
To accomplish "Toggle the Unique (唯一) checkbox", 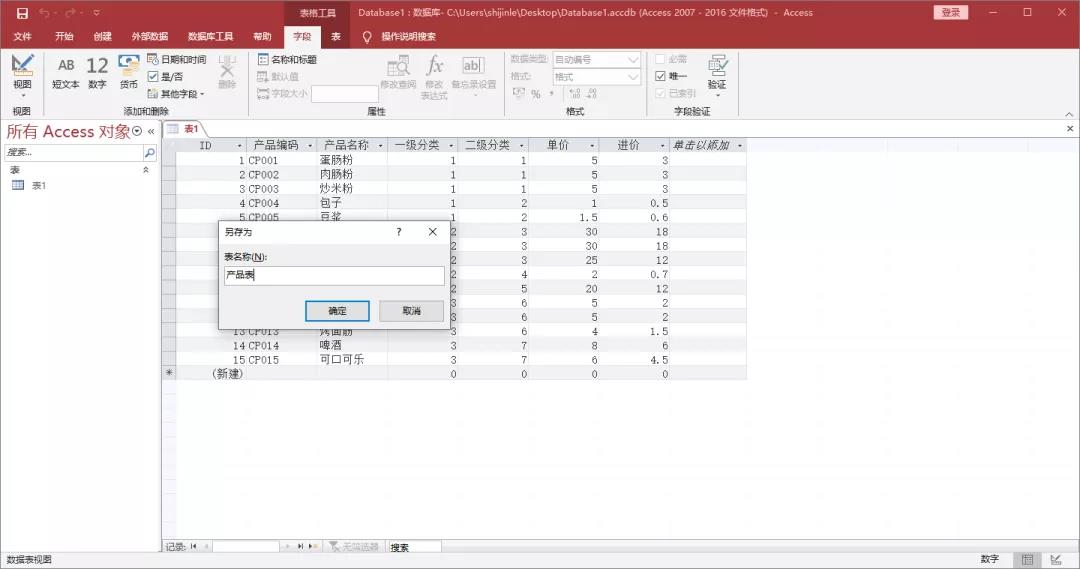I will 660,76.
